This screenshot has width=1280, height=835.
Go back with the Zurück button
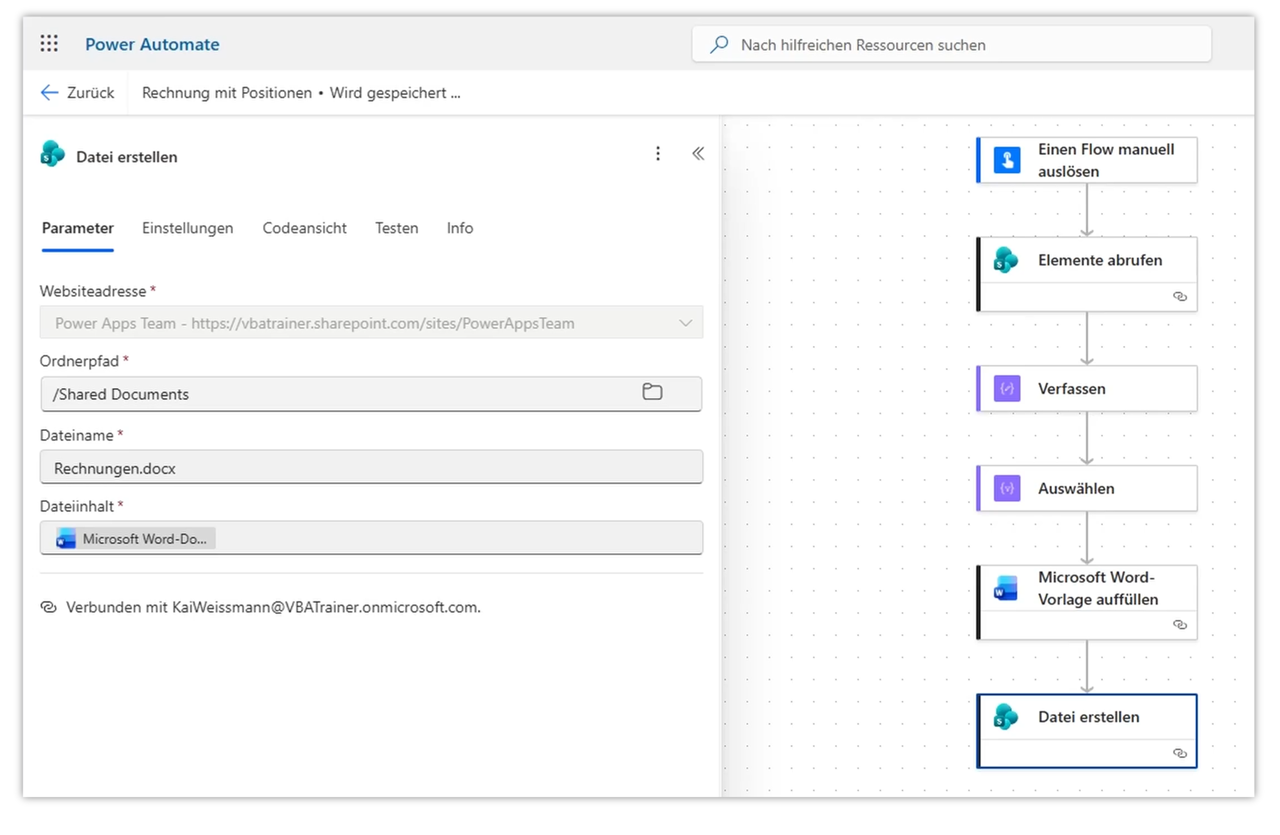pyautogui.click(x=78, y=93)
